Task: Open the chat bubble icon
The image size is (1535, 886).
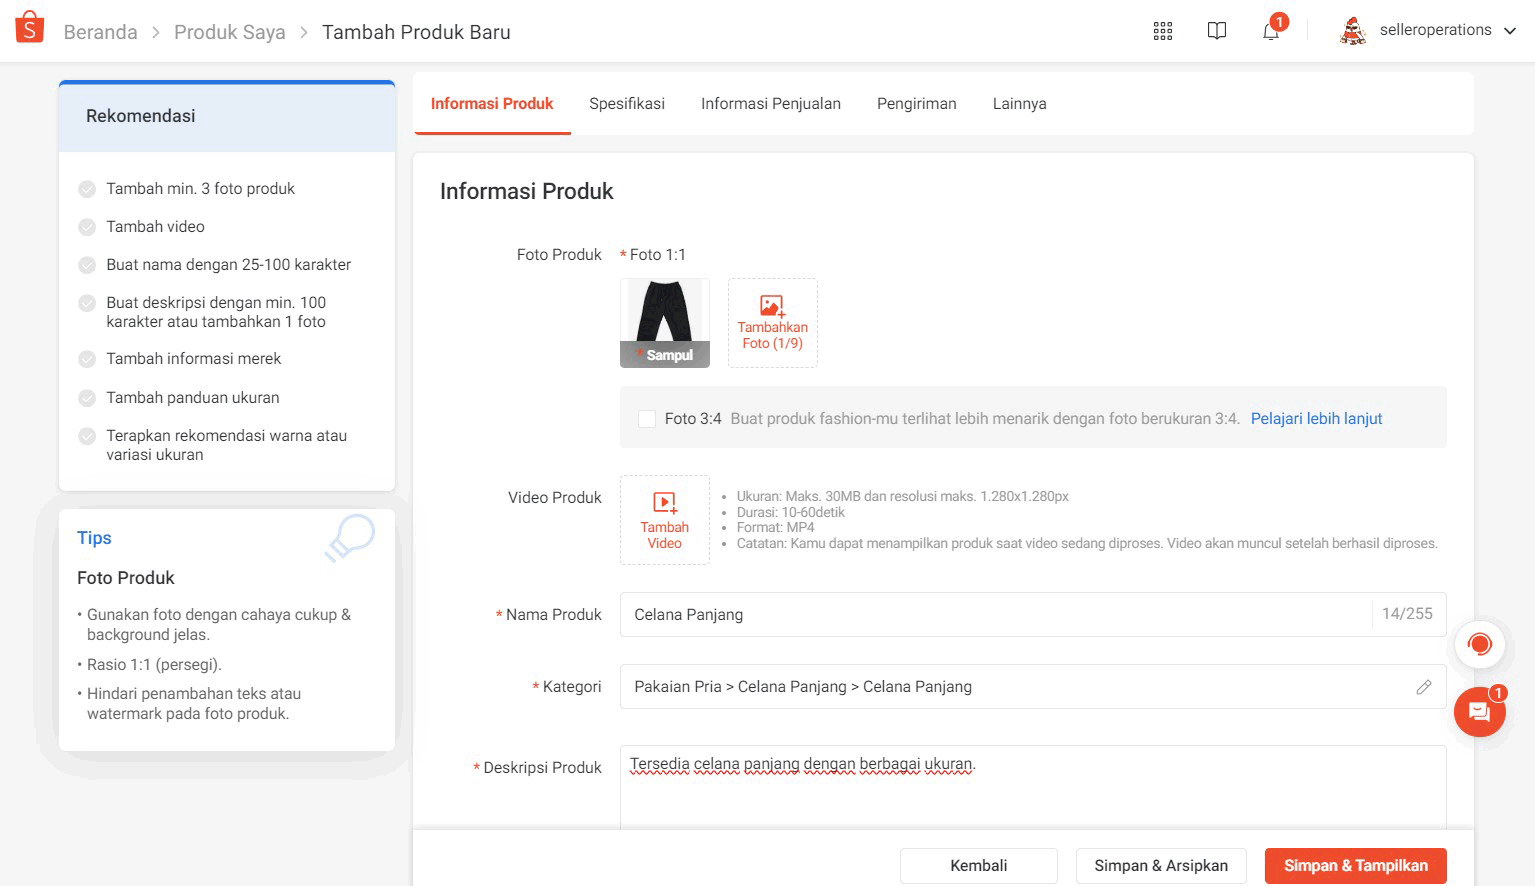Action: click(1479, 712)
